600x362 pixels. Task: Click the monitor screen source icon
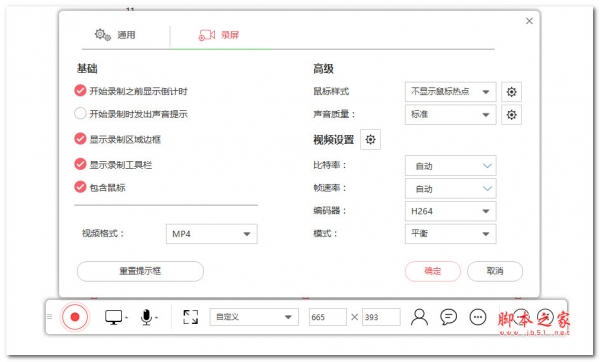pyautogui.click(x=114, y=317)
